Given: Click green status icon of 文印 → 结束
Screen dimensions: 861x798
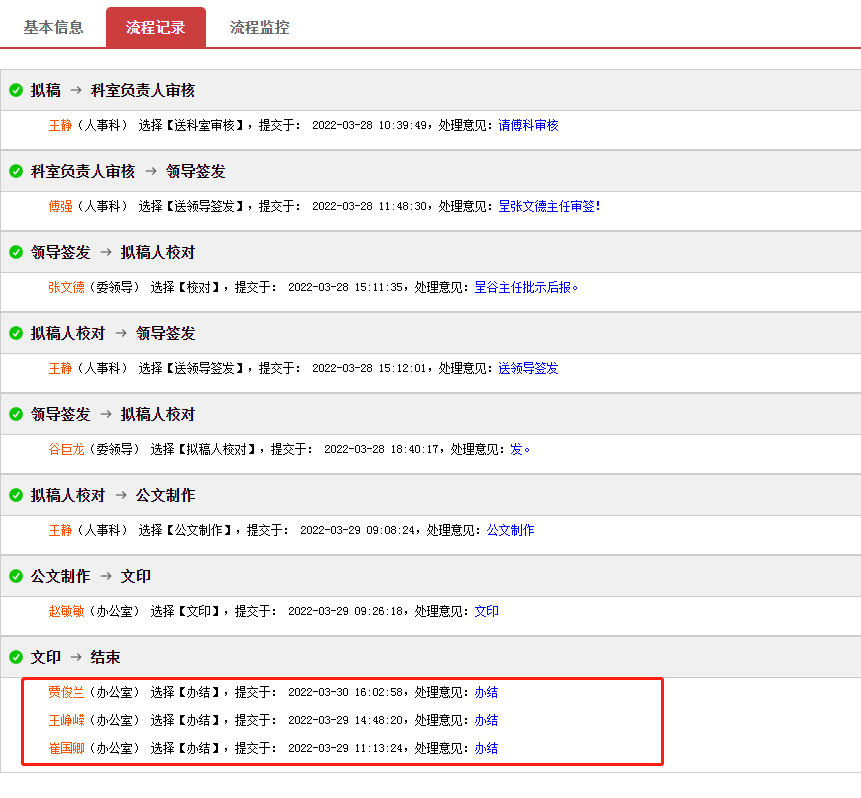Looking at the screenshot, I should pyautogui.click(x=16, y=657).
